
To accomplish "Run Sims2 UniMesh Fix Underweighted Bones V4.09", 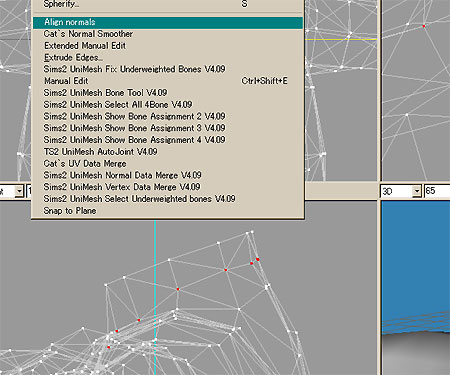I will point(168,69).
